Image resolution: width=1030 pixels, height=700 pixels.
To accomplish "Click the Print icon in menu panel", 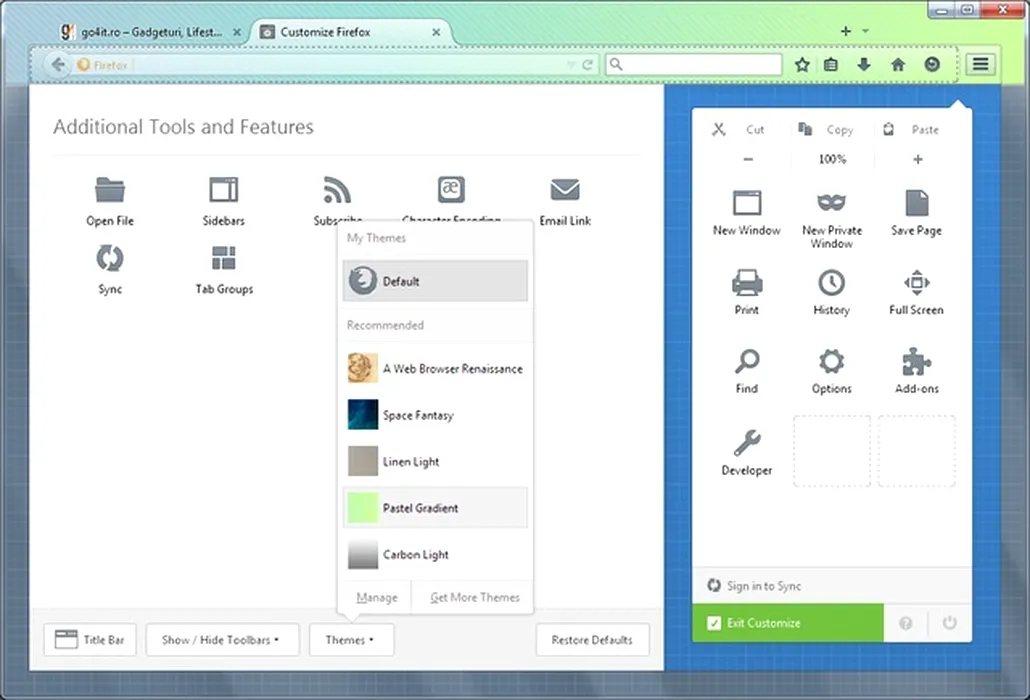I will pos(747,283).
